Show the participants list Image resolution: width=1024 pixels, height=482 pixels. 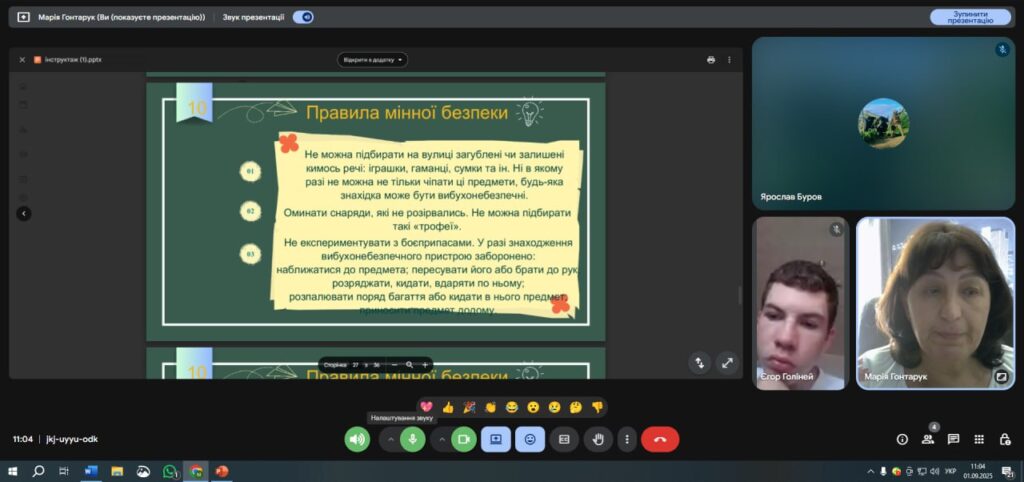(928, 440)
